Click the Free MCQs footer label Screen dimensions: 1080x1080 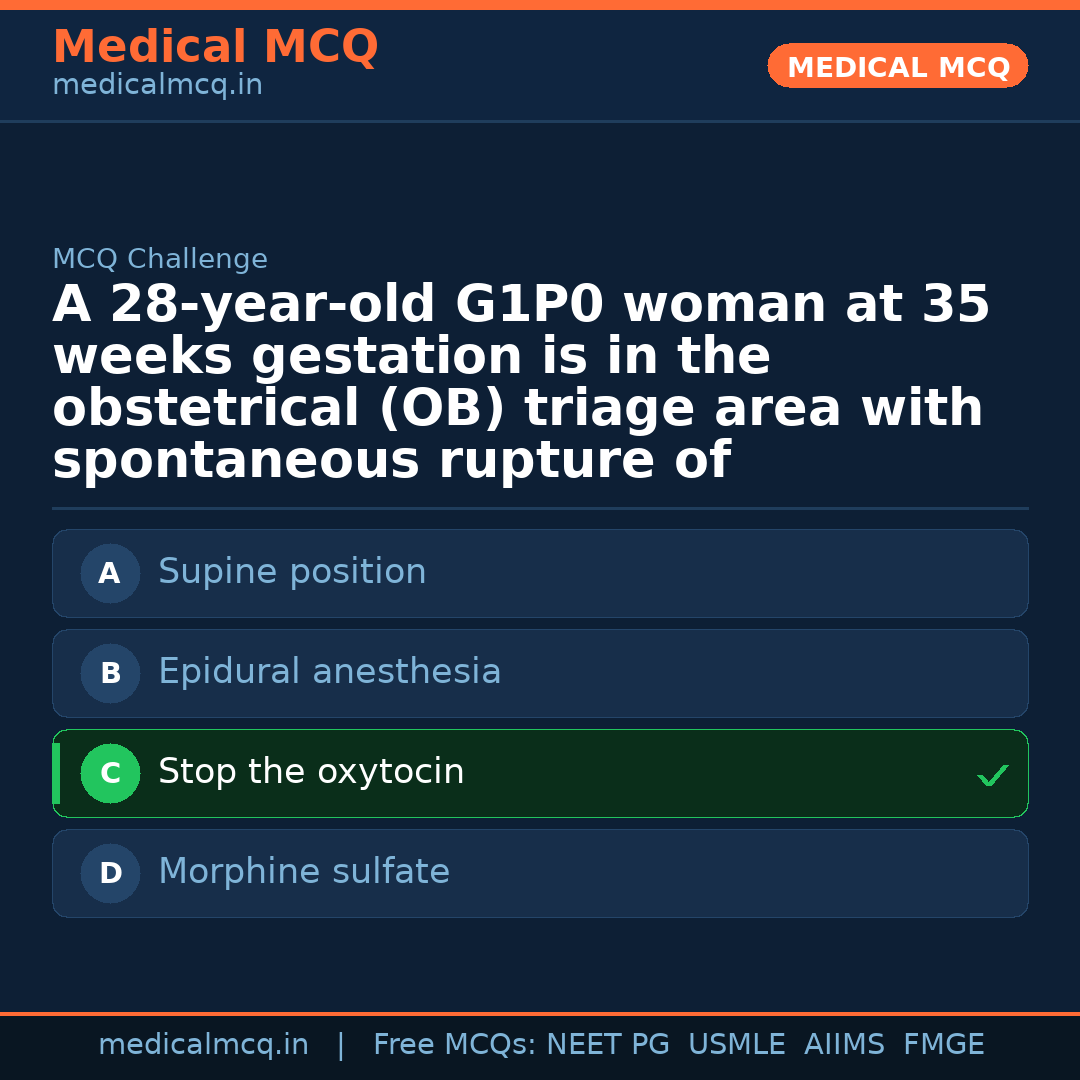[454, 1045]
